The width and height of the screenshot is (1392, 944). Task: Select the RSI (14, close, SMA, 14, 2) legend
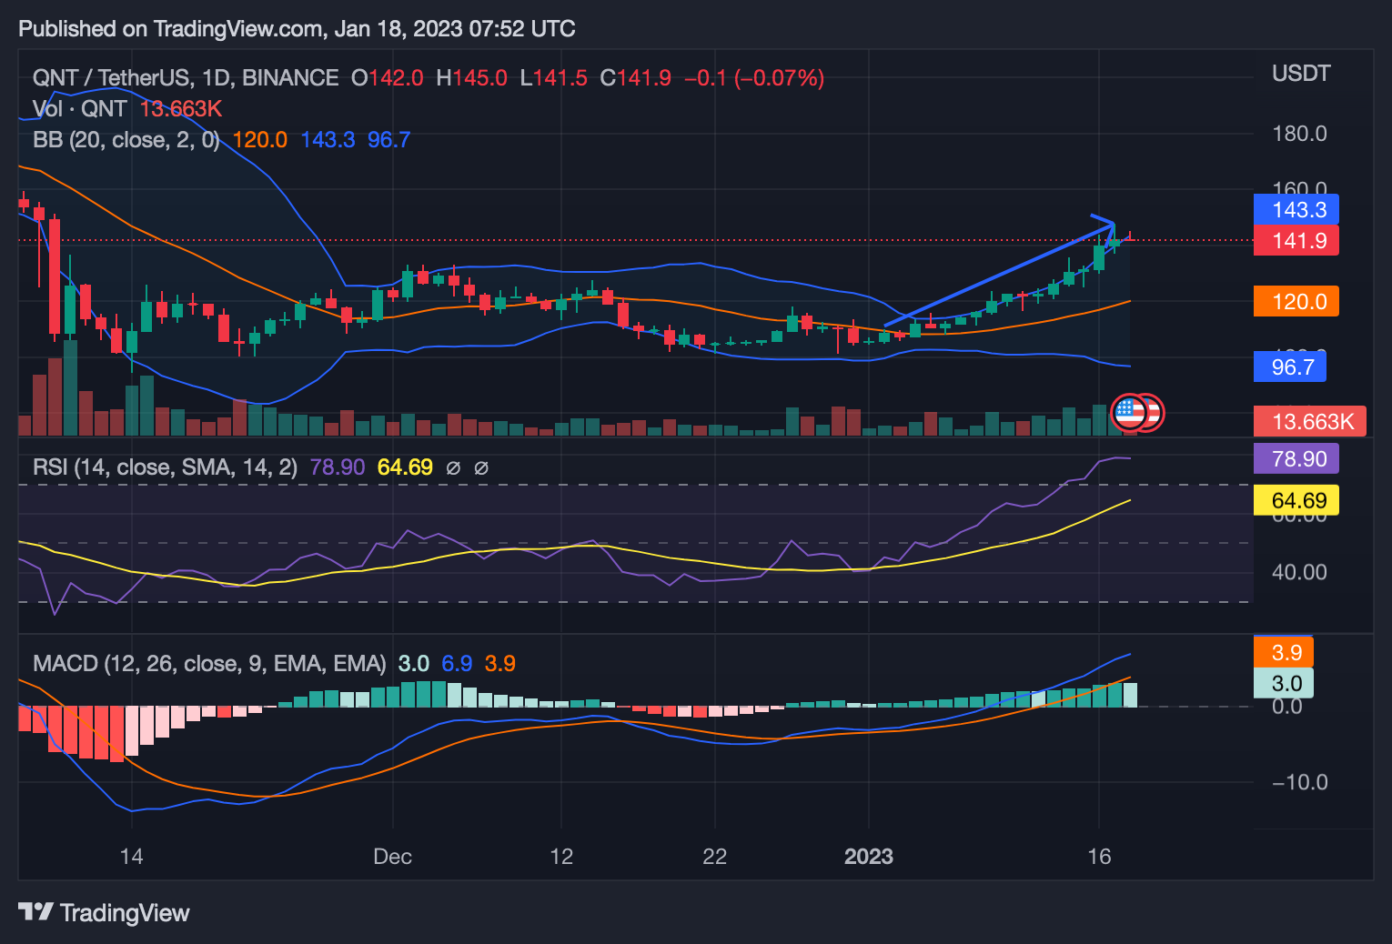coord(165,467)
